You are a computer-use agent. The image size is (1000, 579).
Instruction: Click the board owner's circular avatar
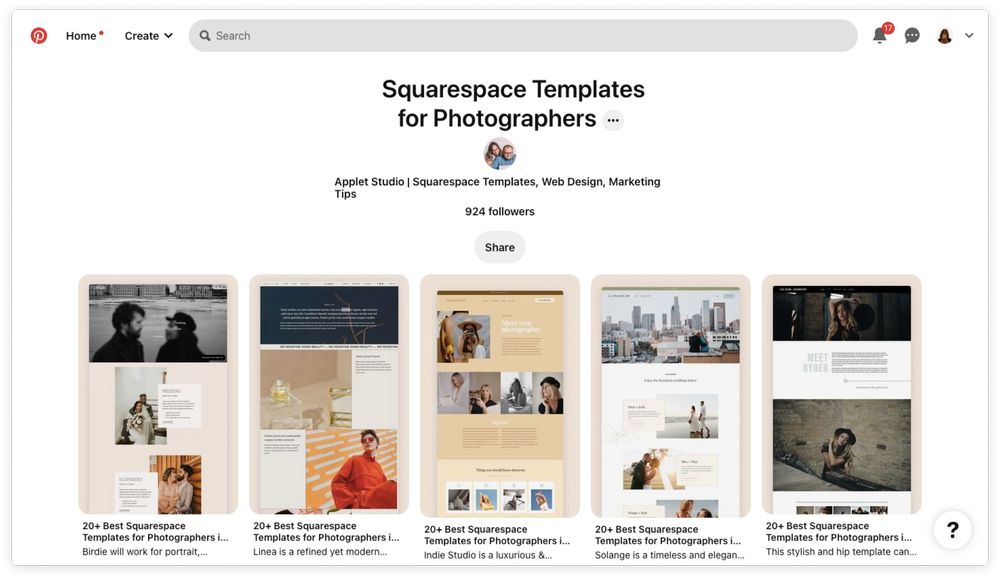[x=500, y=153]
